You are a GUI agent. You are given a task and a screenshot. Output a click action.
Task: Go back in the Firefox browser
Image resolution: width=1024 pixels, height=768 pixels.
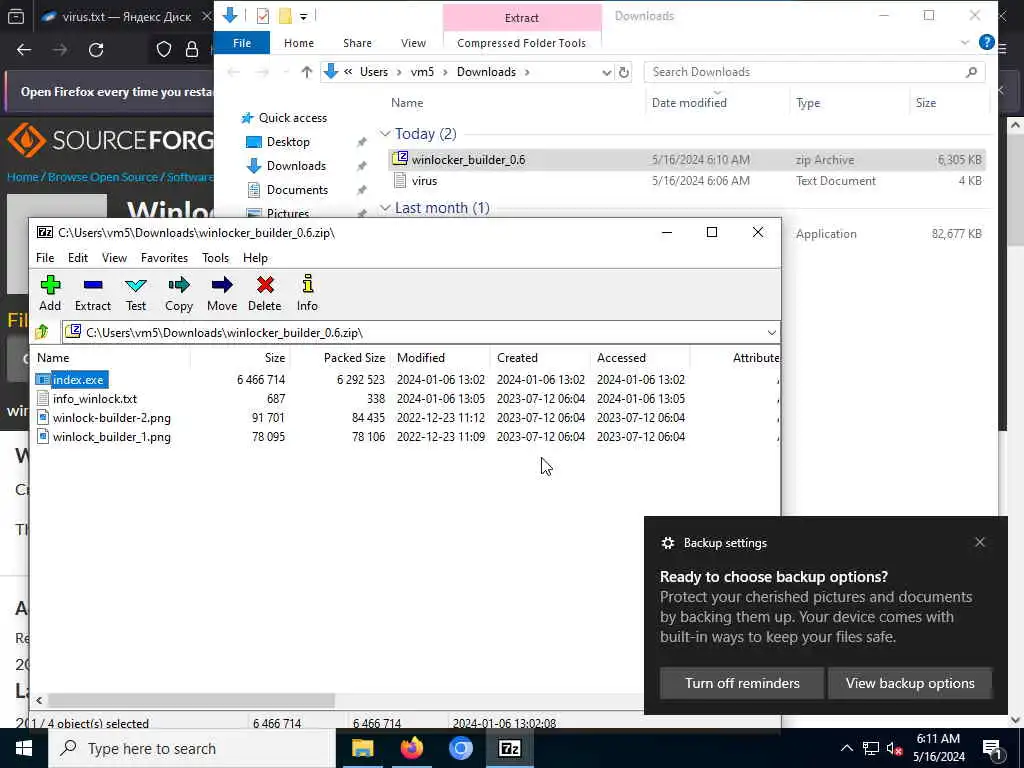[x=24, y=50]
